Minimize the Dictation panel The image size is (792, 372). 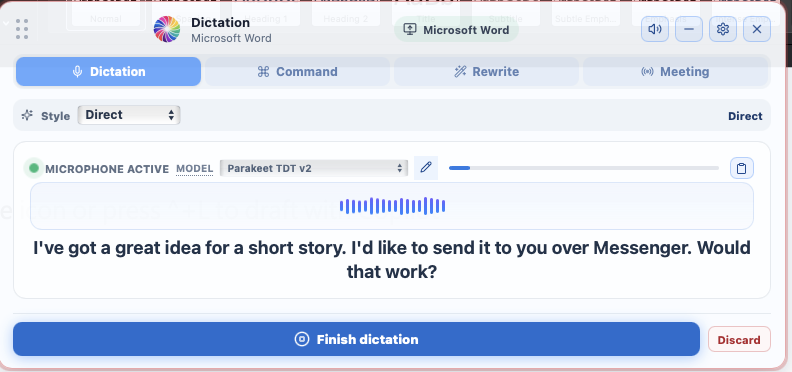tap(689, 29)
